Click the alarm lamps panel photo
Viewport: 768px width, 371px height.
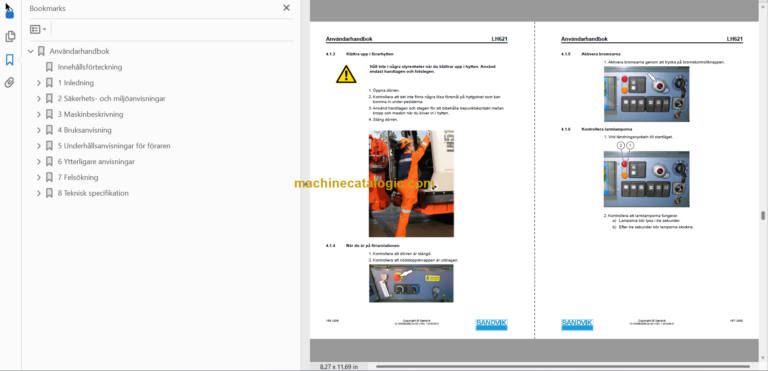coord(646,179)
